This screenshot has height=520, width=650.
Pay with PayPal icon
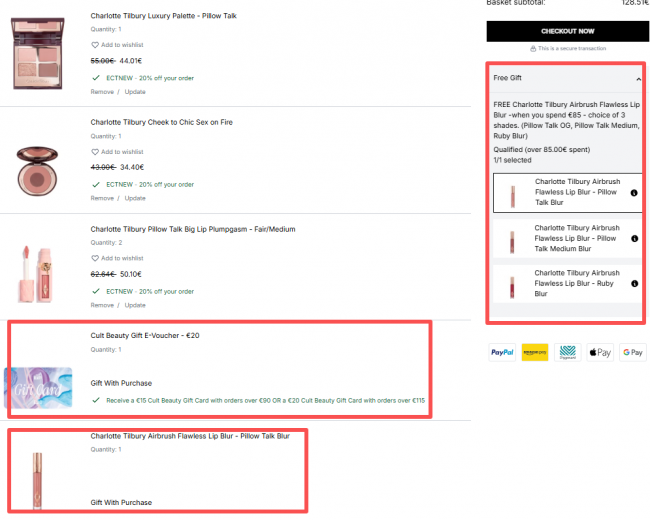[x=502, y=352]
